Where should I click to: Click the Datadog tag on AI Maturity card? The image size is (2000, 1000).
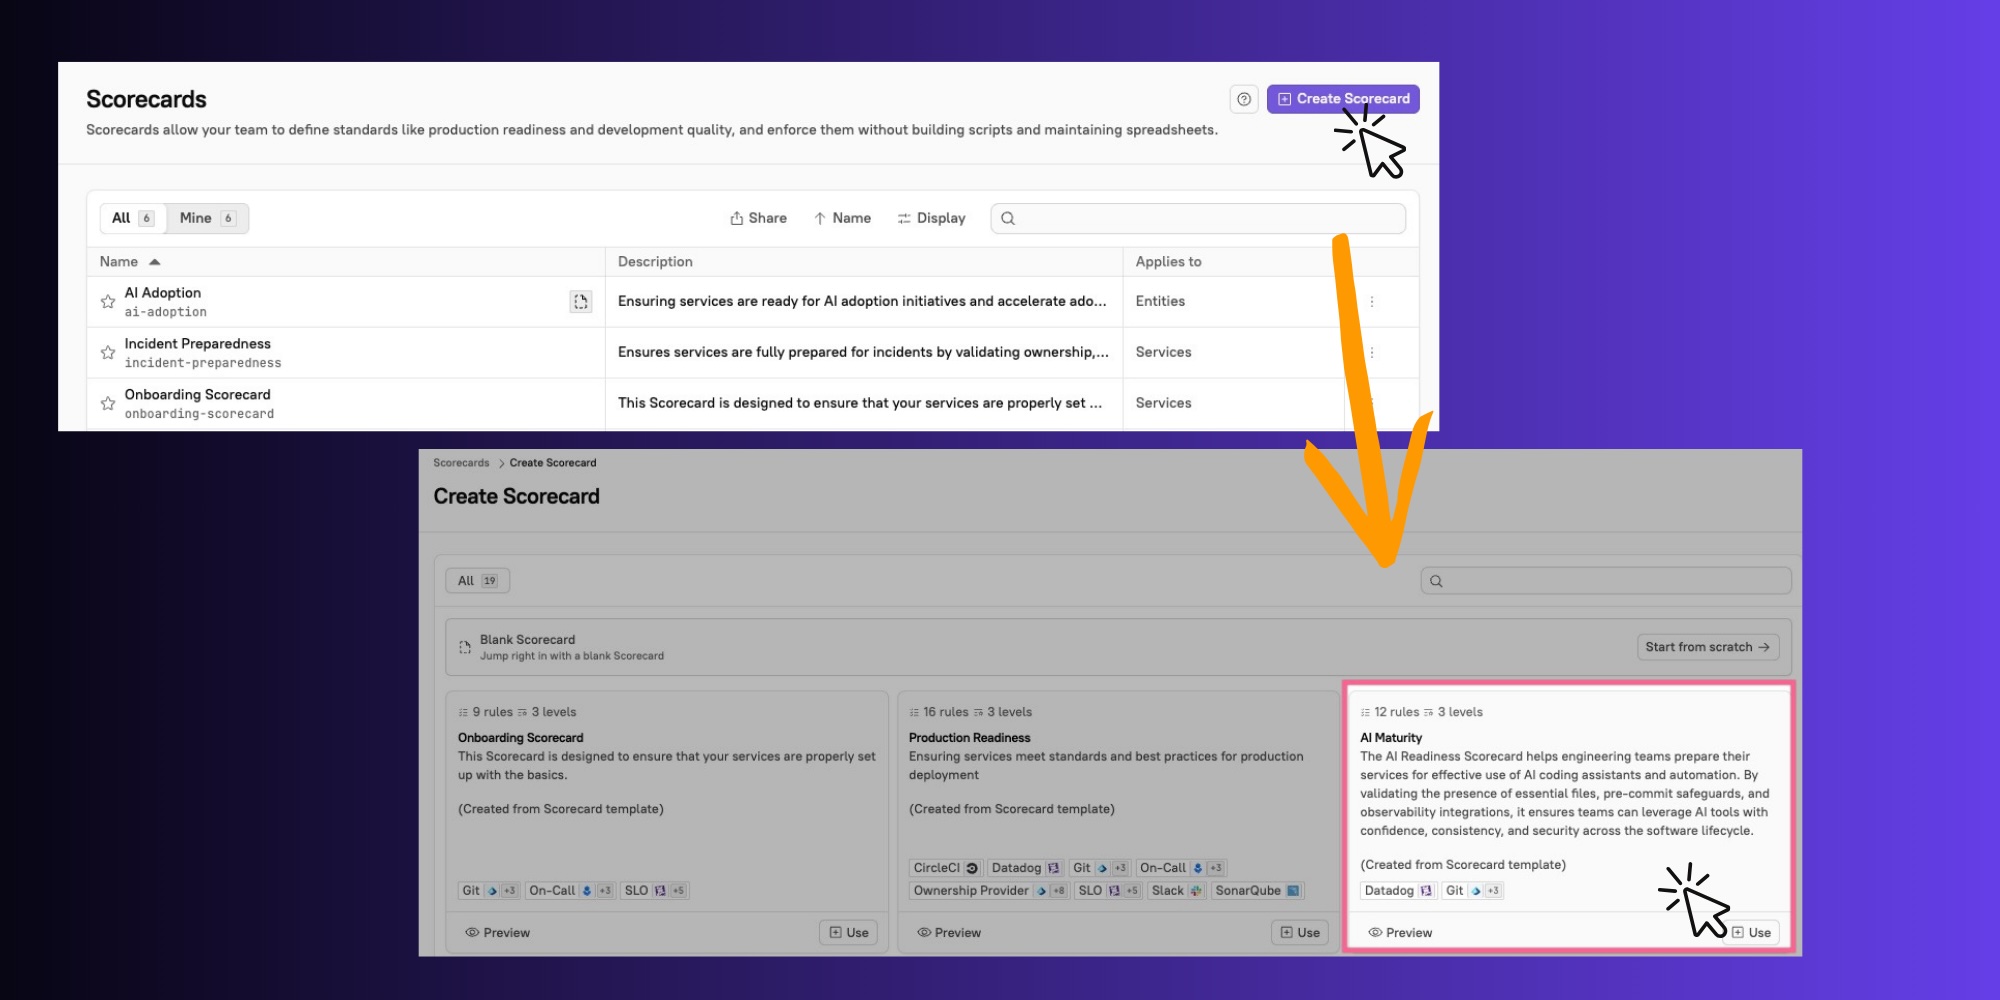click(x=1398, y=891)
